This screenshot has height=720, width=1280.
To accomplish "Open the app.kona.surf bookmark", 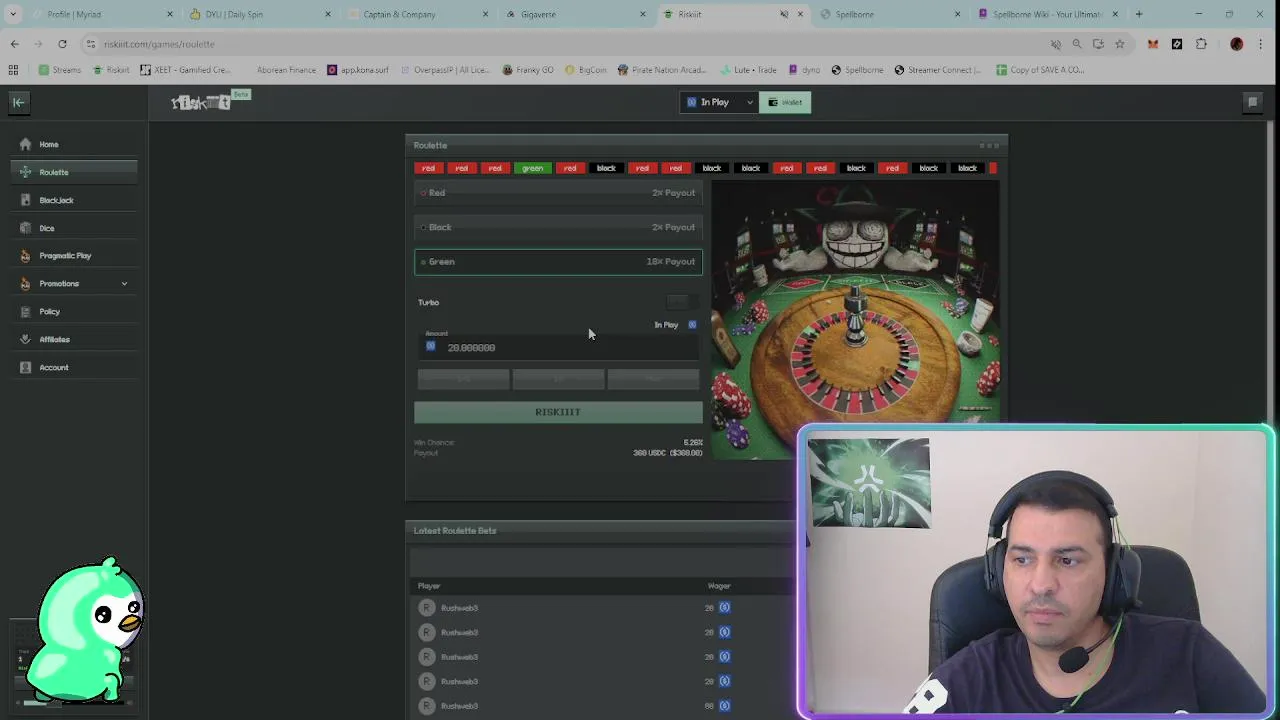I will (x=358, y=70).
